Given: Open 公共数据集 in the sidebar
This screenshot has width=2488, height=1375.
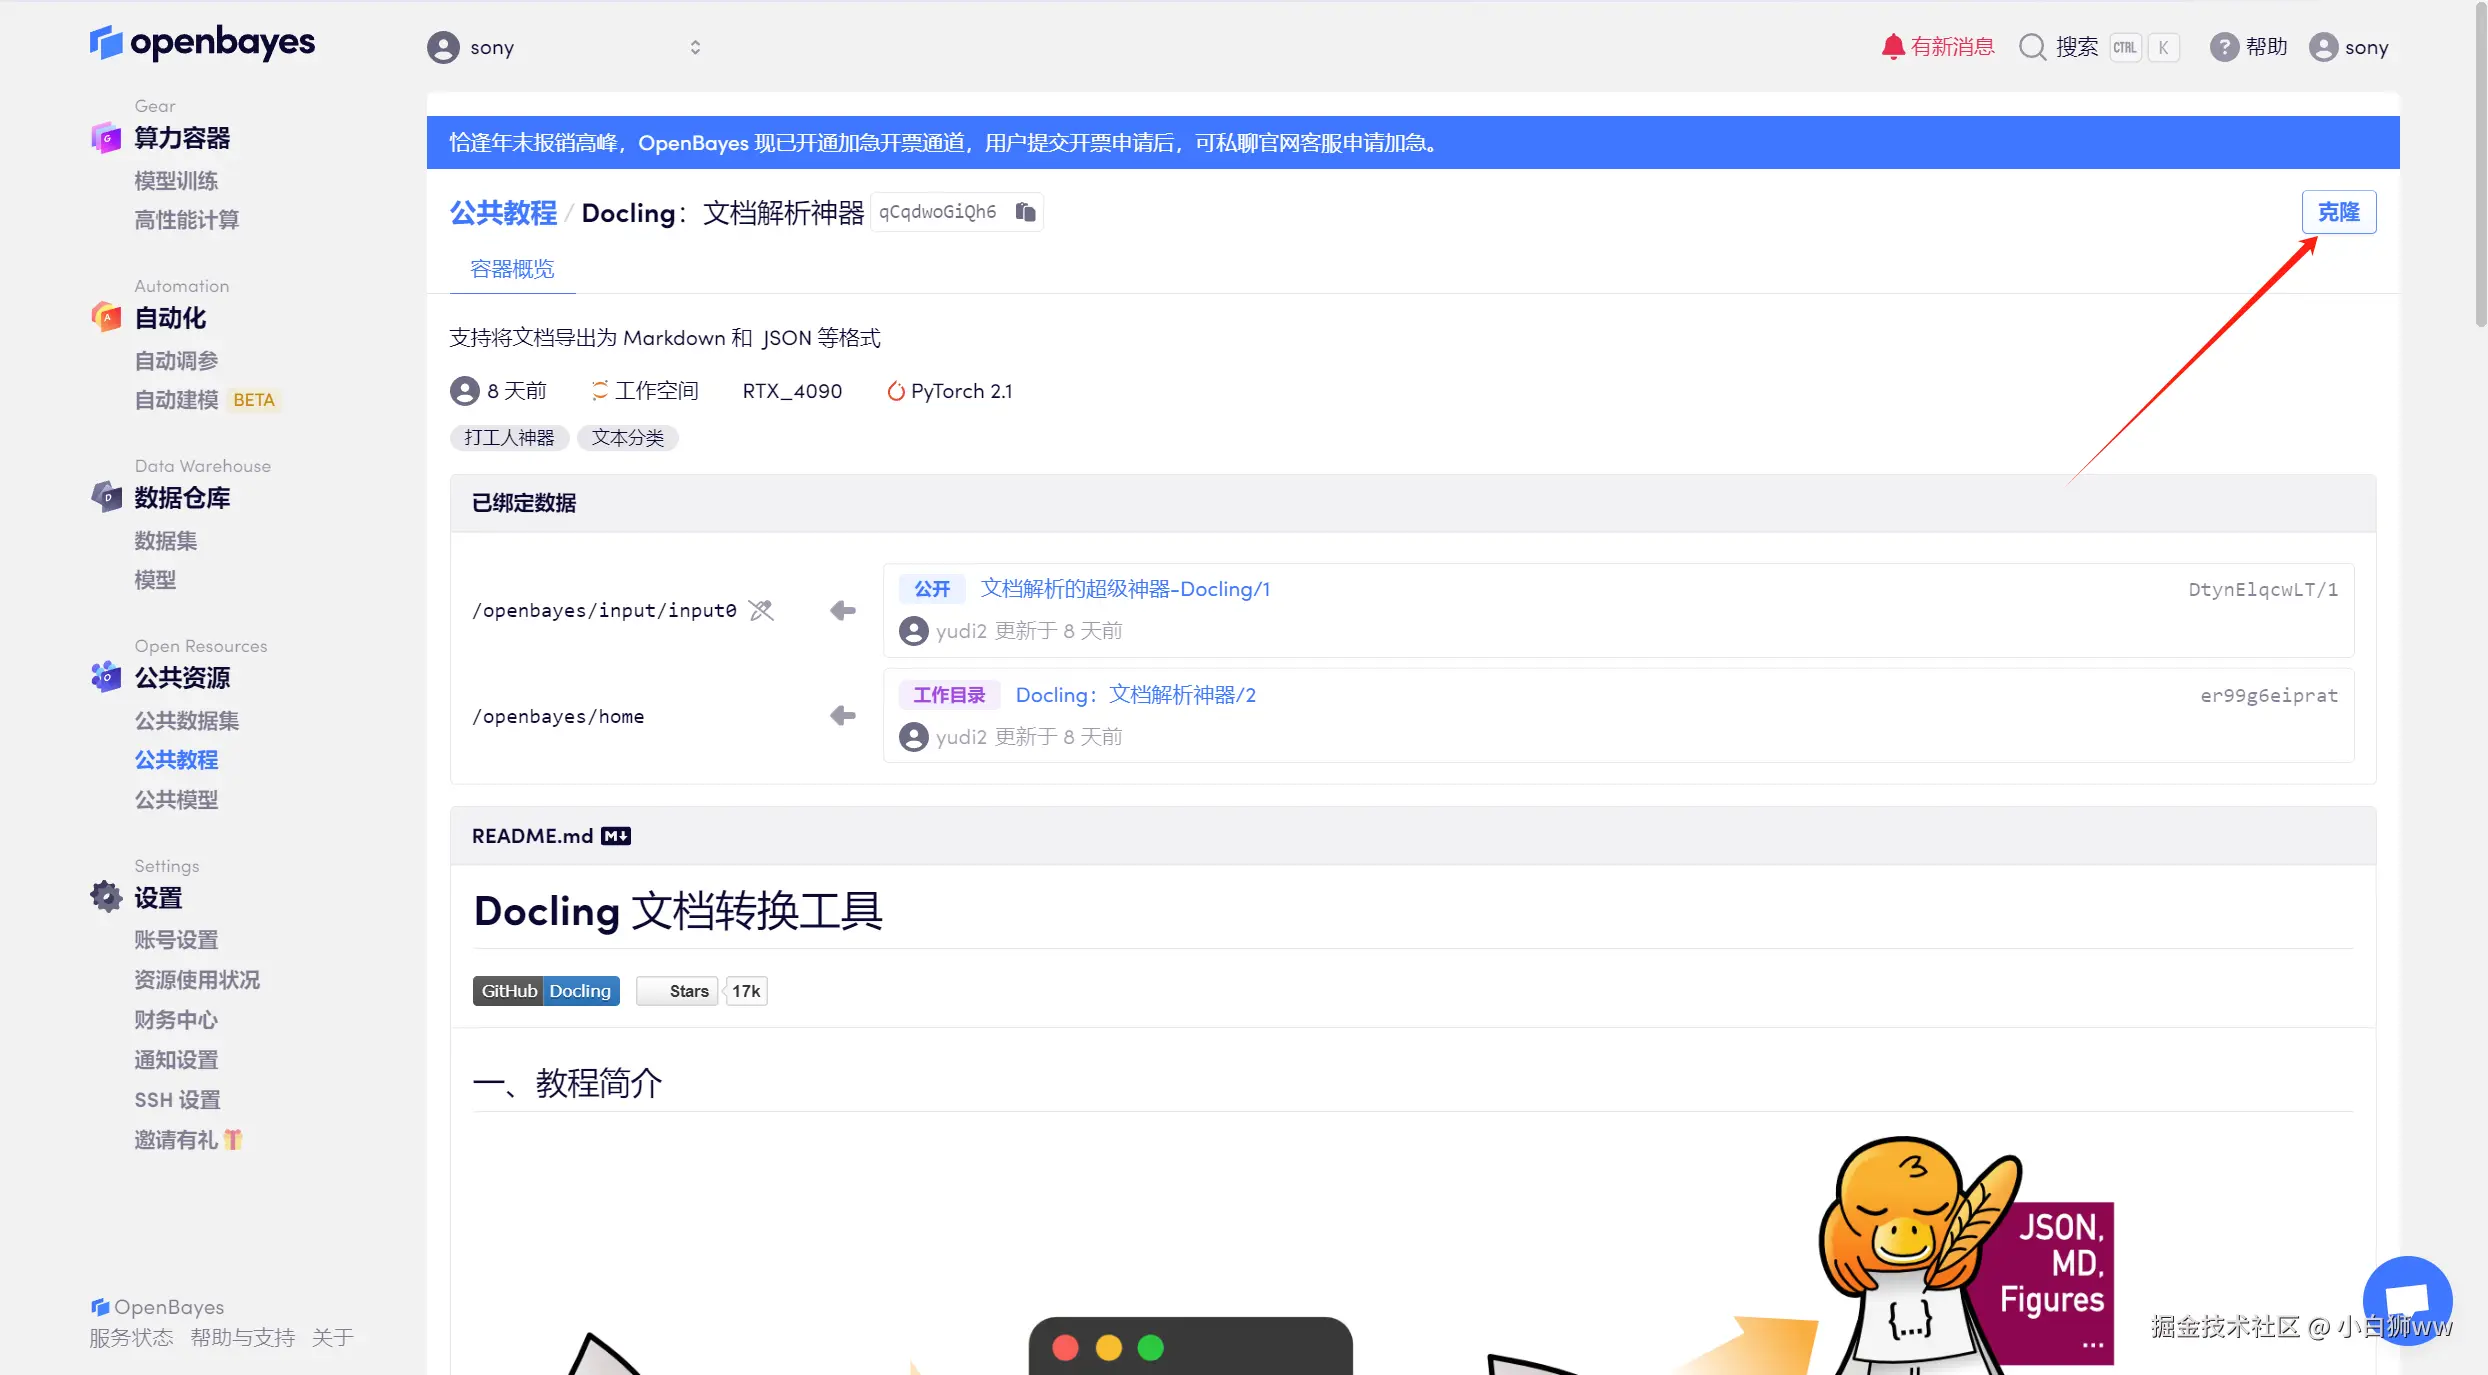Looking at the screenshot, I should tap(187, 720).
